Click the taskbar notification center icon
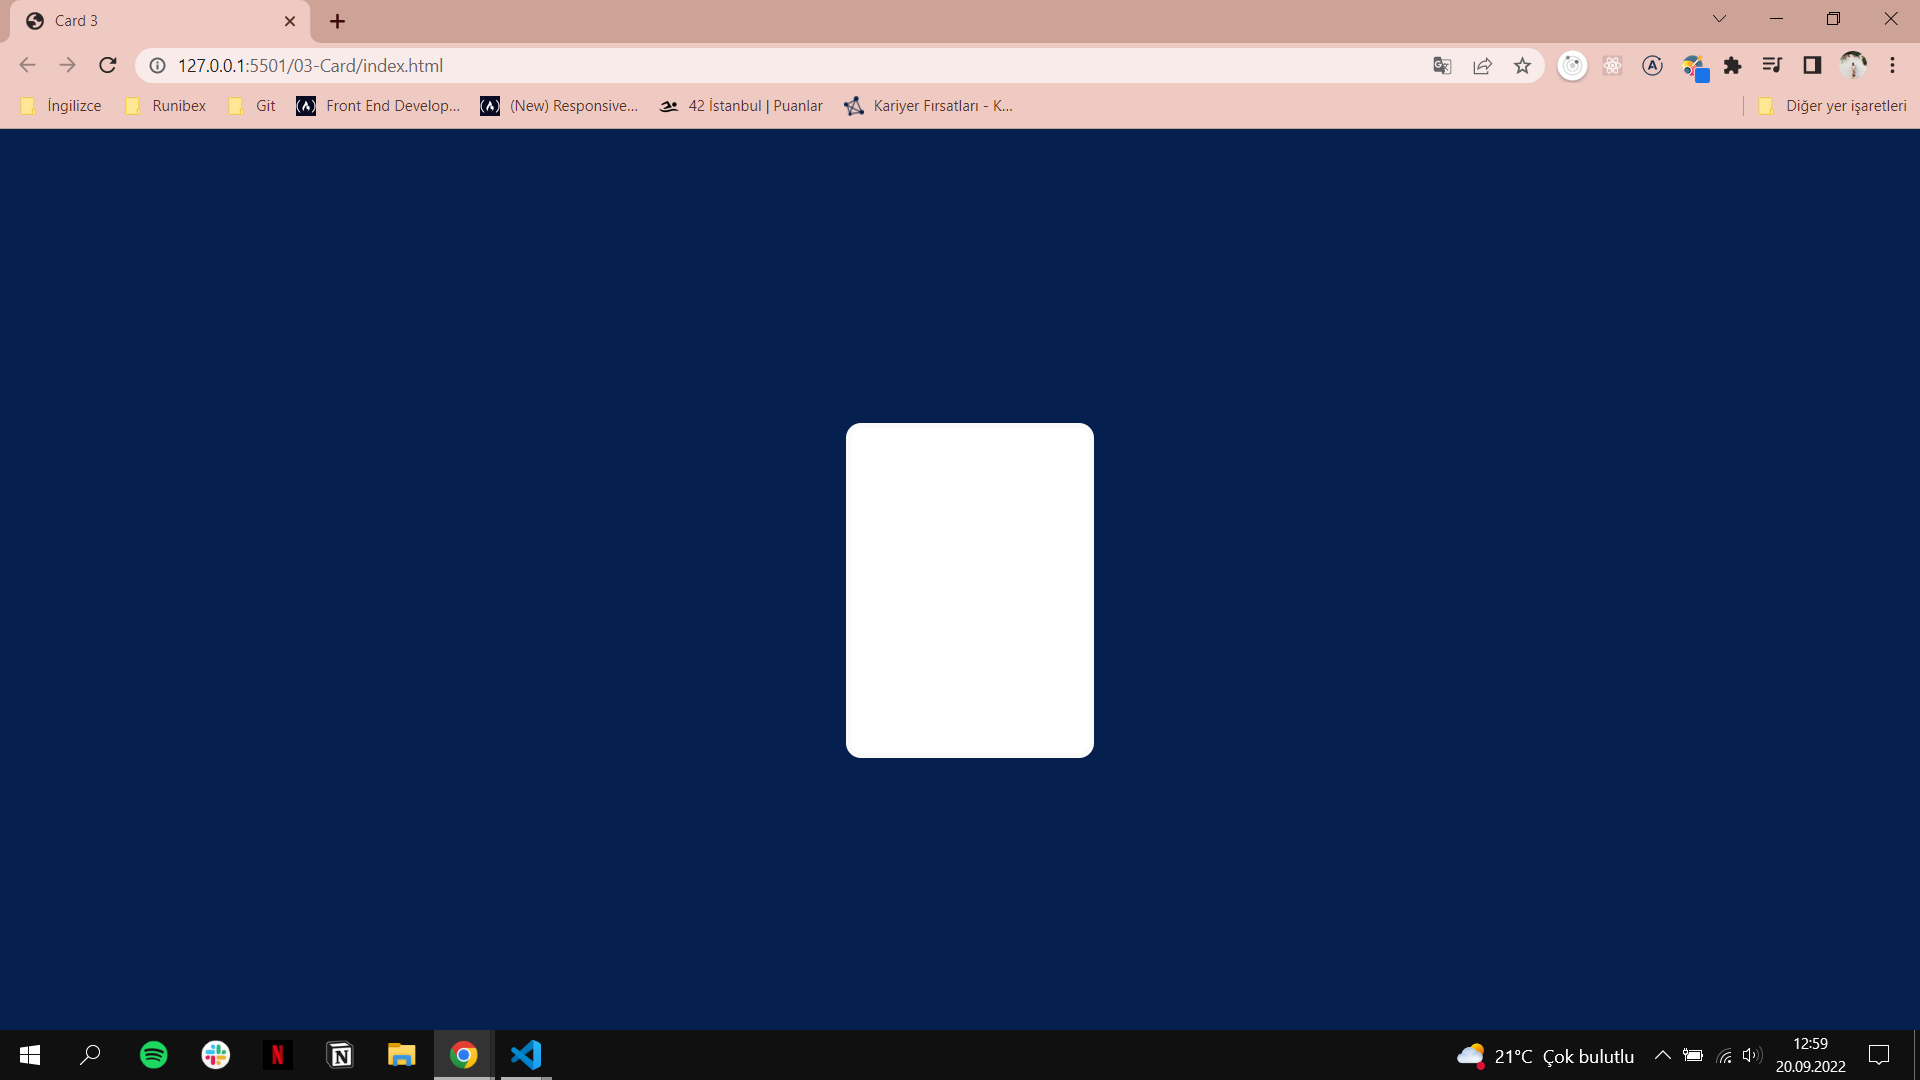 pyautogui.click(x=1879, y=1054)
